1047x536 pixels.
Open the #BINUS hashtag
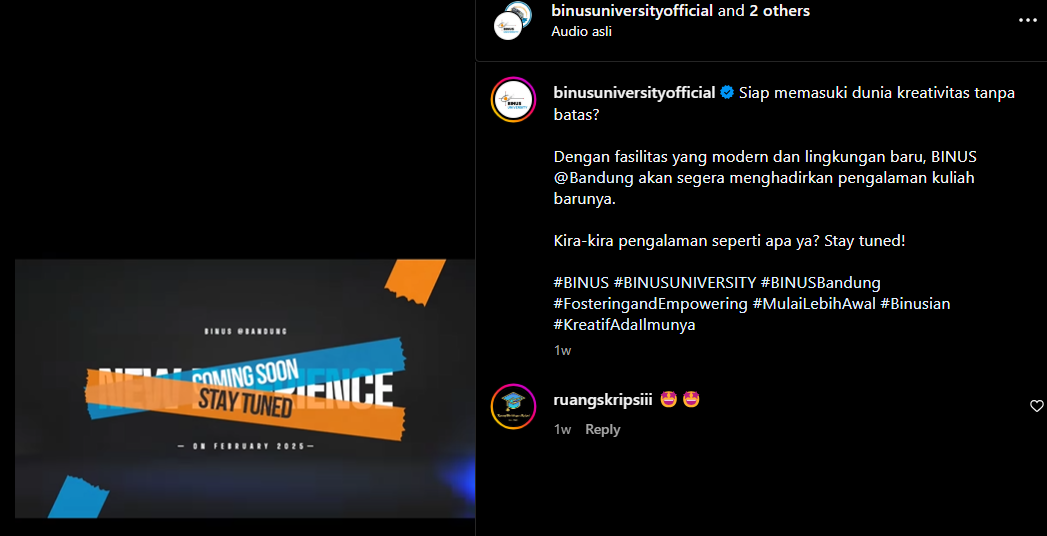click(x=581, y=282)
